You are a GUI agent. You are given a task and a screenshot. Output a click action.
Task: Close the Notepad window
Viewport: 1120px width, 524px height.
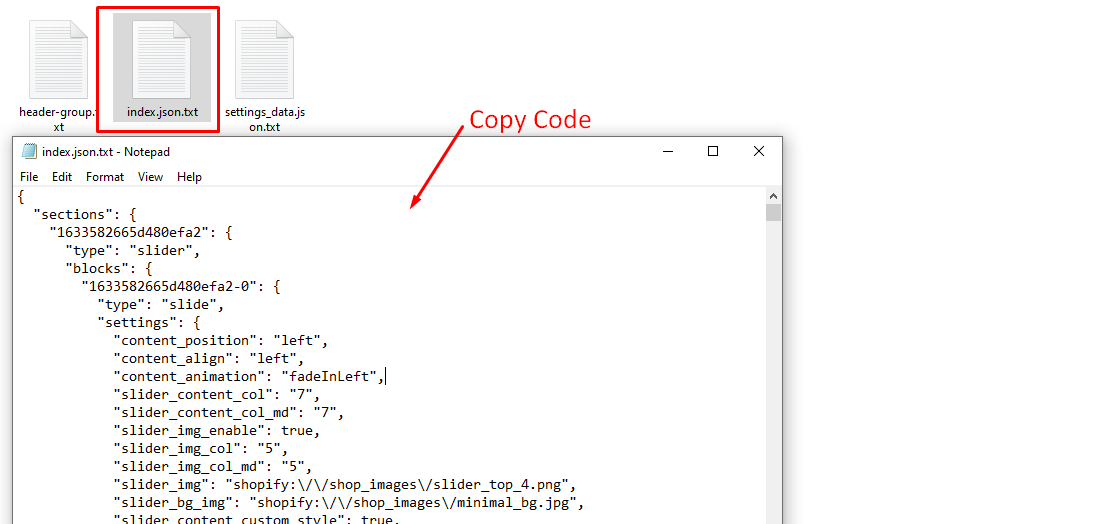coord(759,152)
